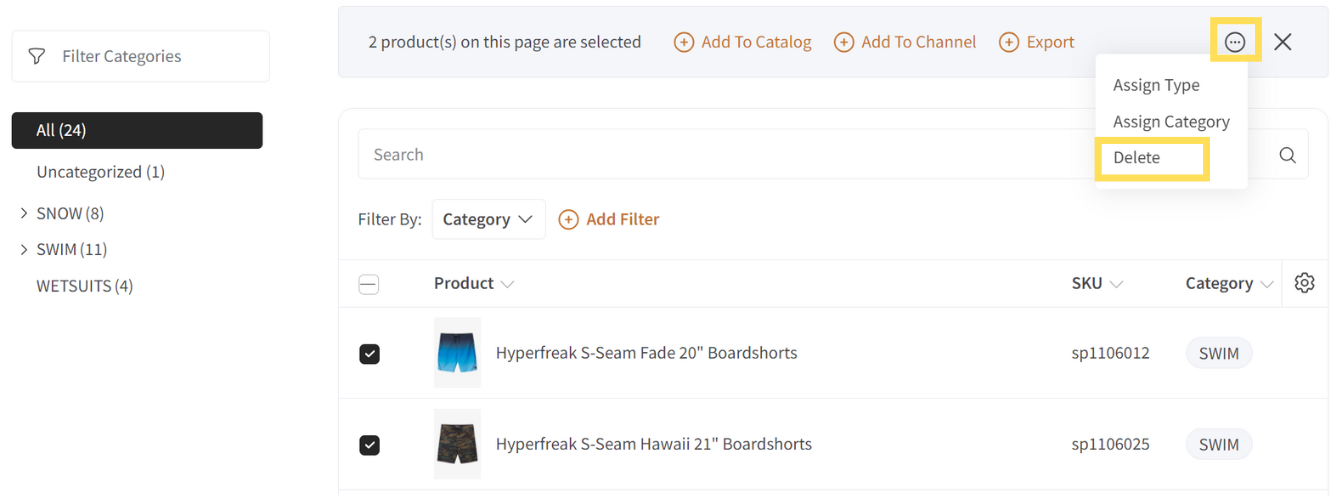1343x503 pixels.
Task: Click the Add To Channel button
Action: [905, 42]
